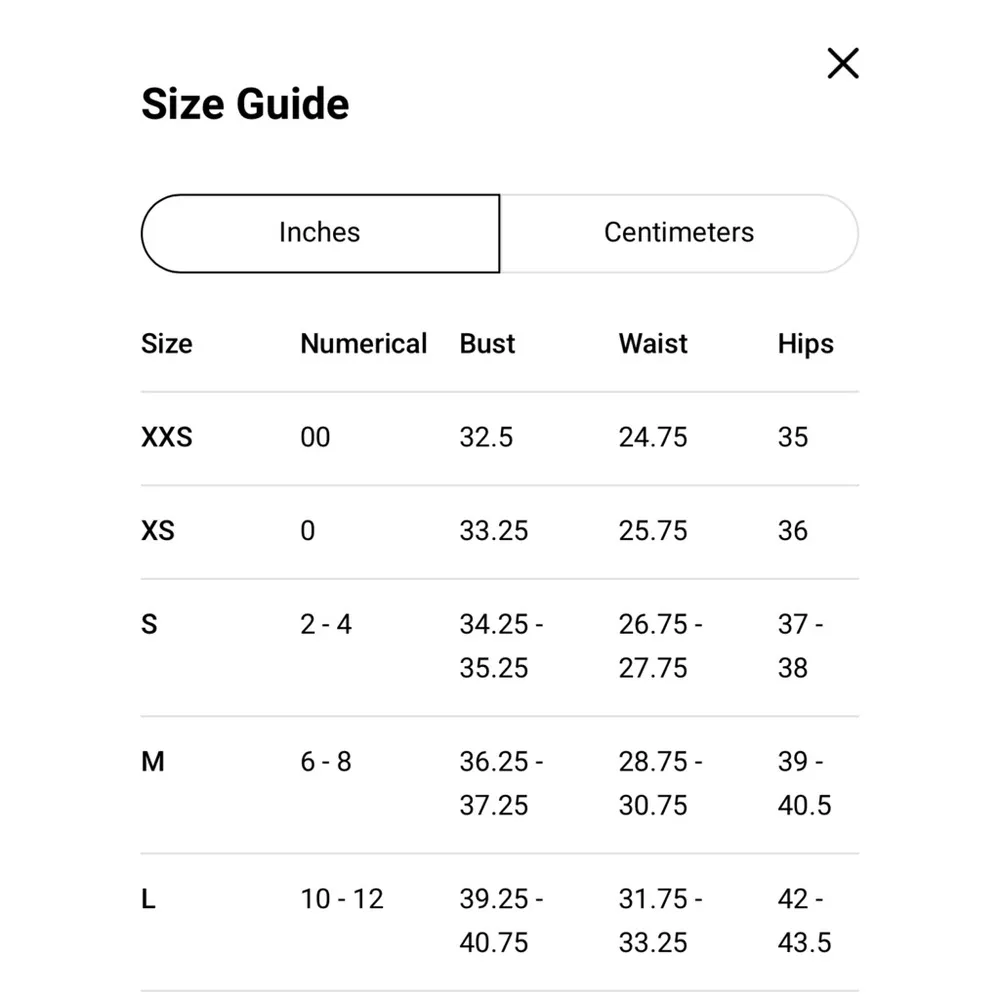Click the 6 - 8 numerical cell

[326, 762]
